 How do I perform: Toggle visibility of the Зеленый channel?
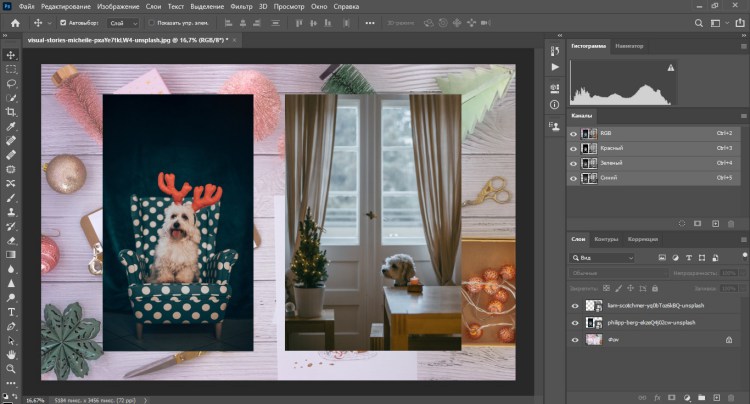[574, 164]
